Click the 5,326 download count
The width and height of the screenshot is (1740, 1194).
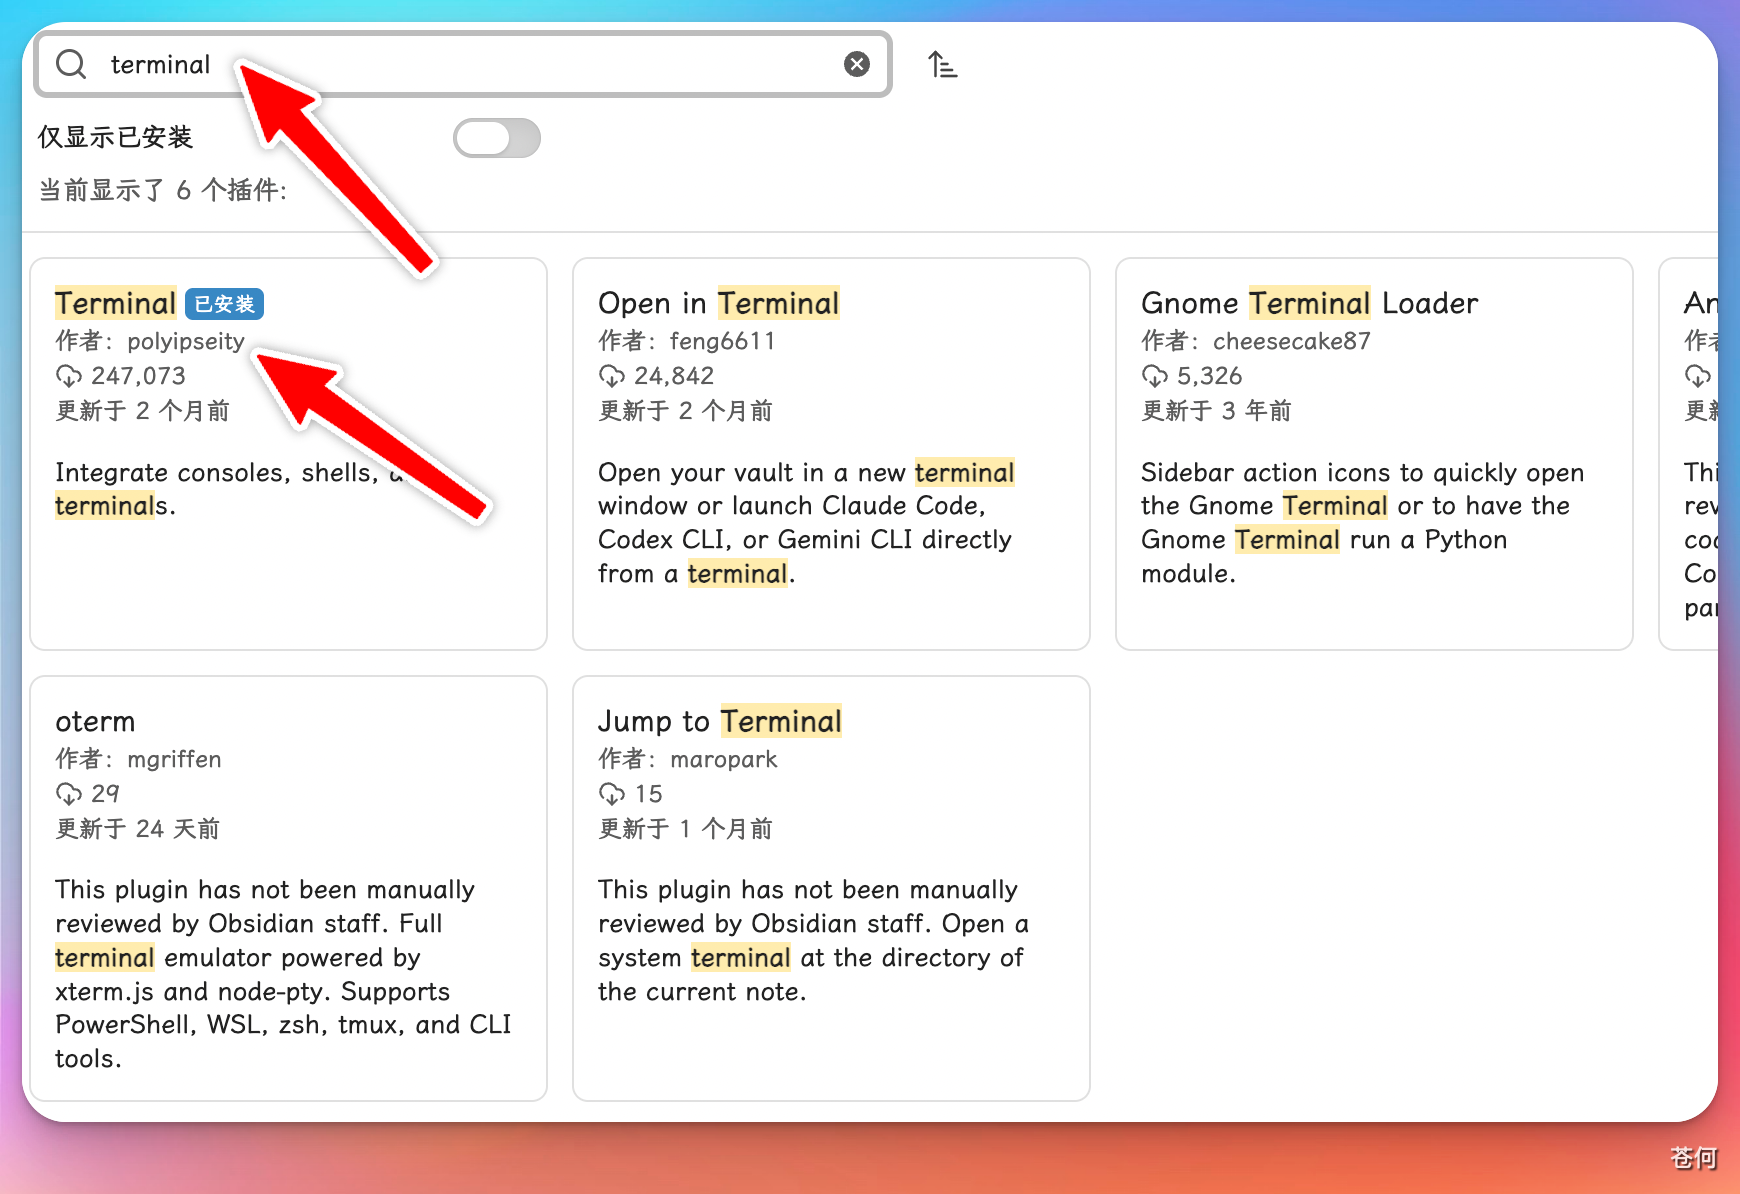click(x=1210, y=376)
